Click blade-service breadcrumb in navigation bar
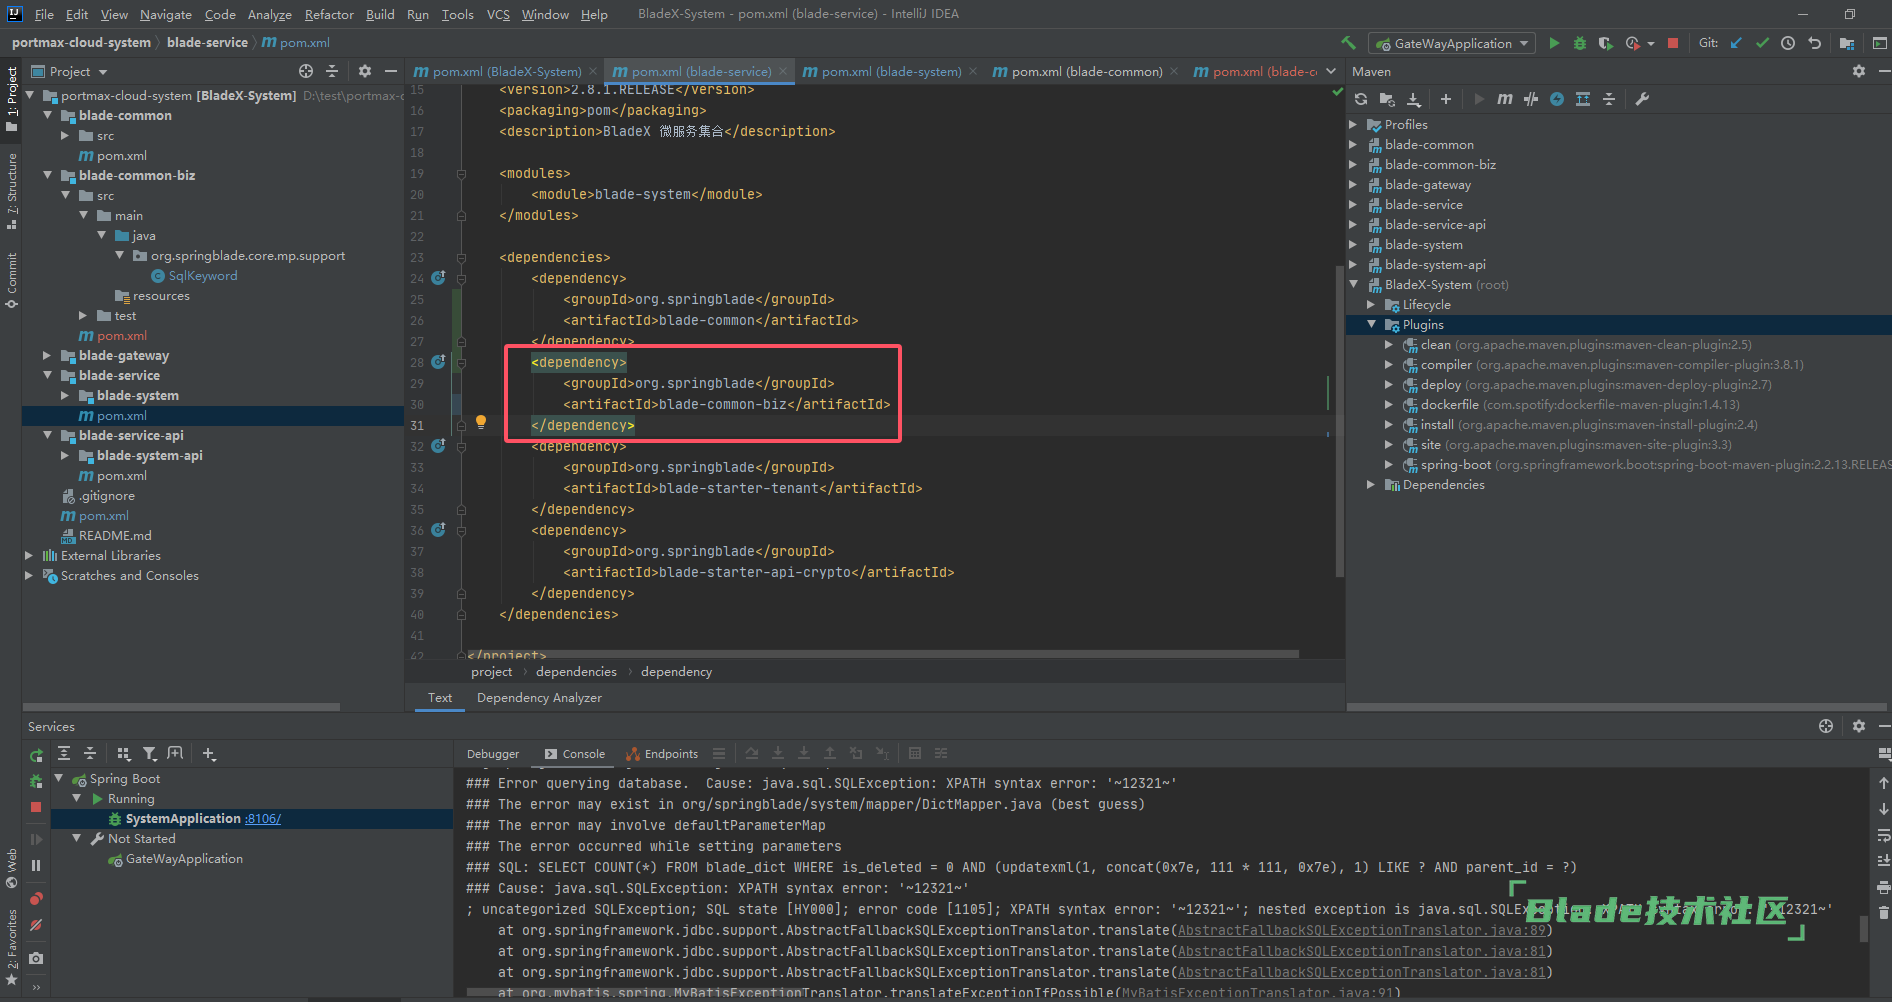Screen dimensions: 1892x1002 pyautogui.click(x=207, y=43)
